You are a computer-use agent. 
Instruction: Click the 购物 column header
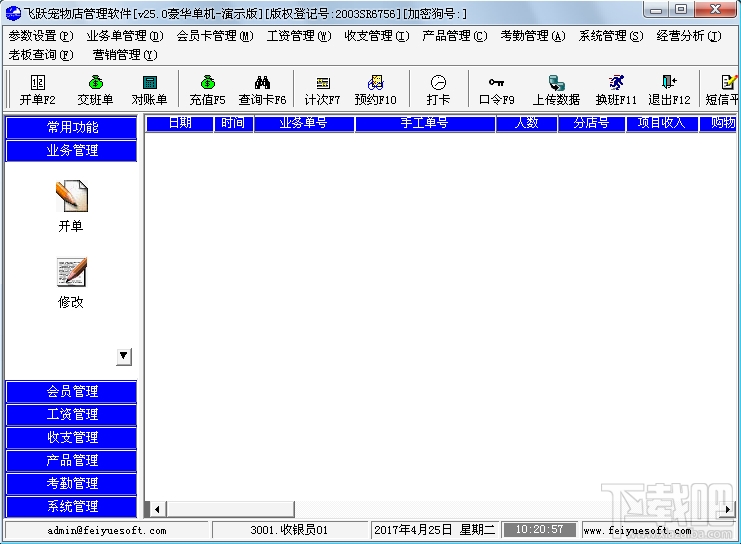tap(718, 123)
